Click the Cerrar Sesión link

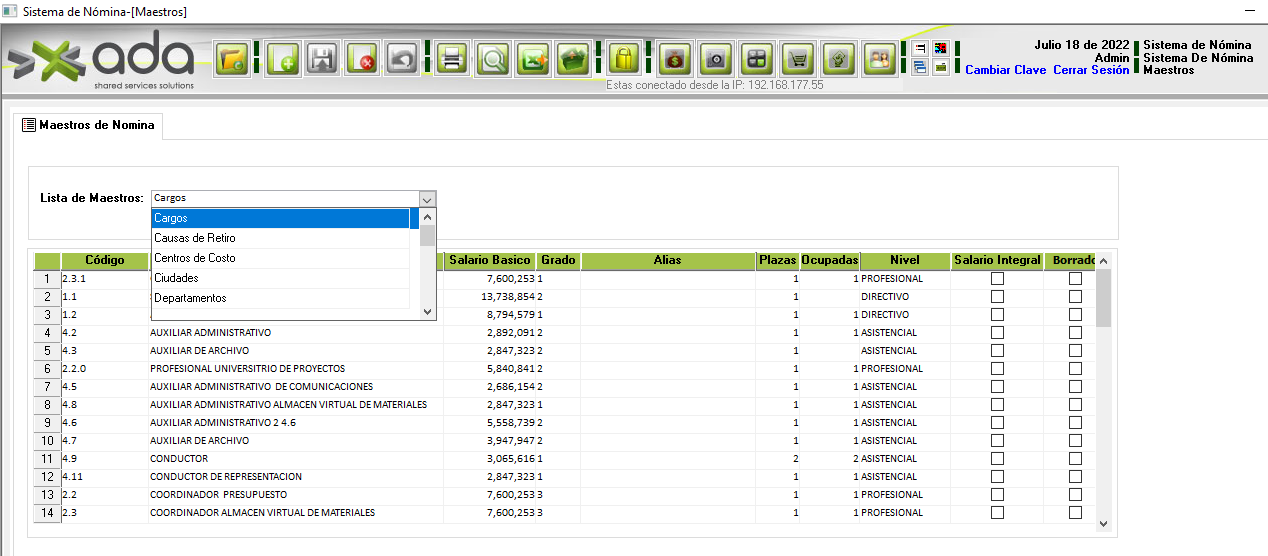1091,70
